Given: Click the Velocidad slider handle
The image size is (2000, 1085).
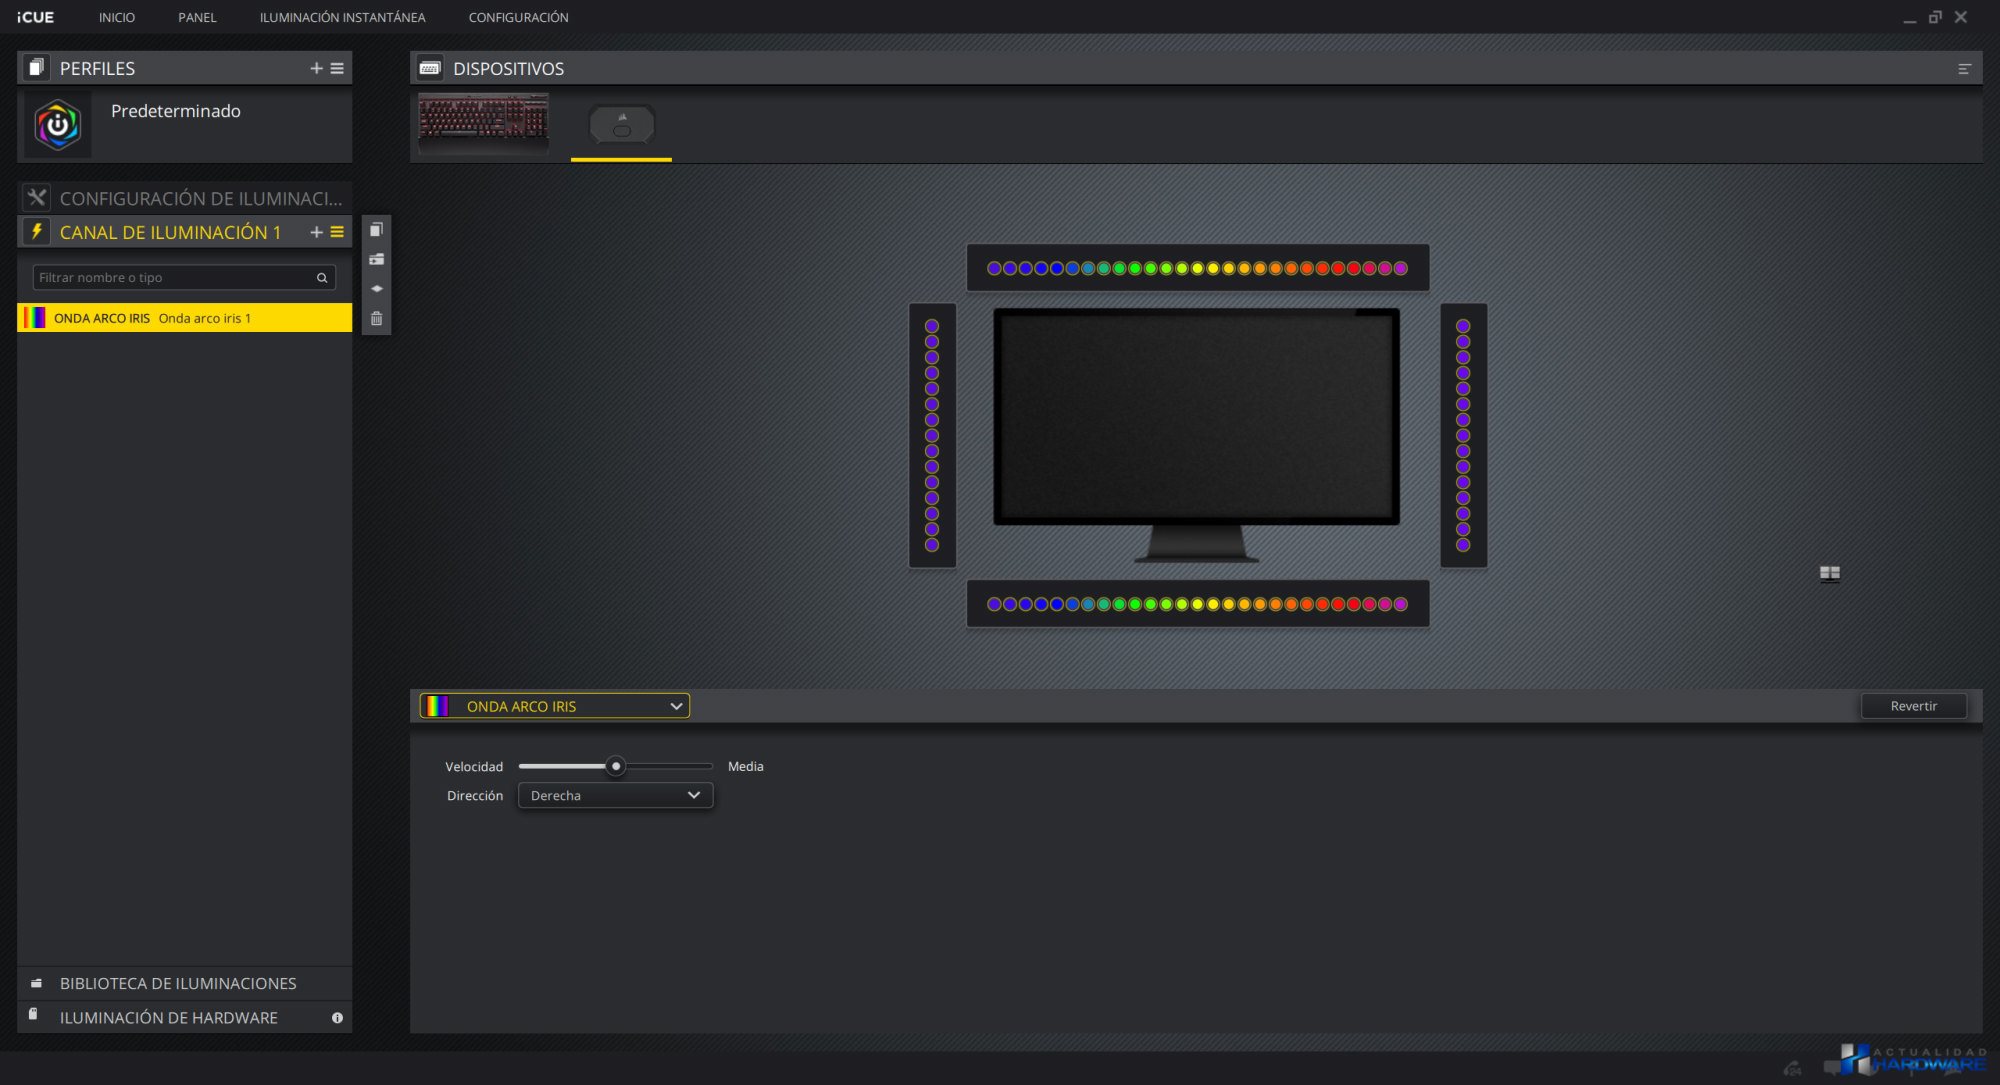Looking at the screenshot, I should click(616, 766).
